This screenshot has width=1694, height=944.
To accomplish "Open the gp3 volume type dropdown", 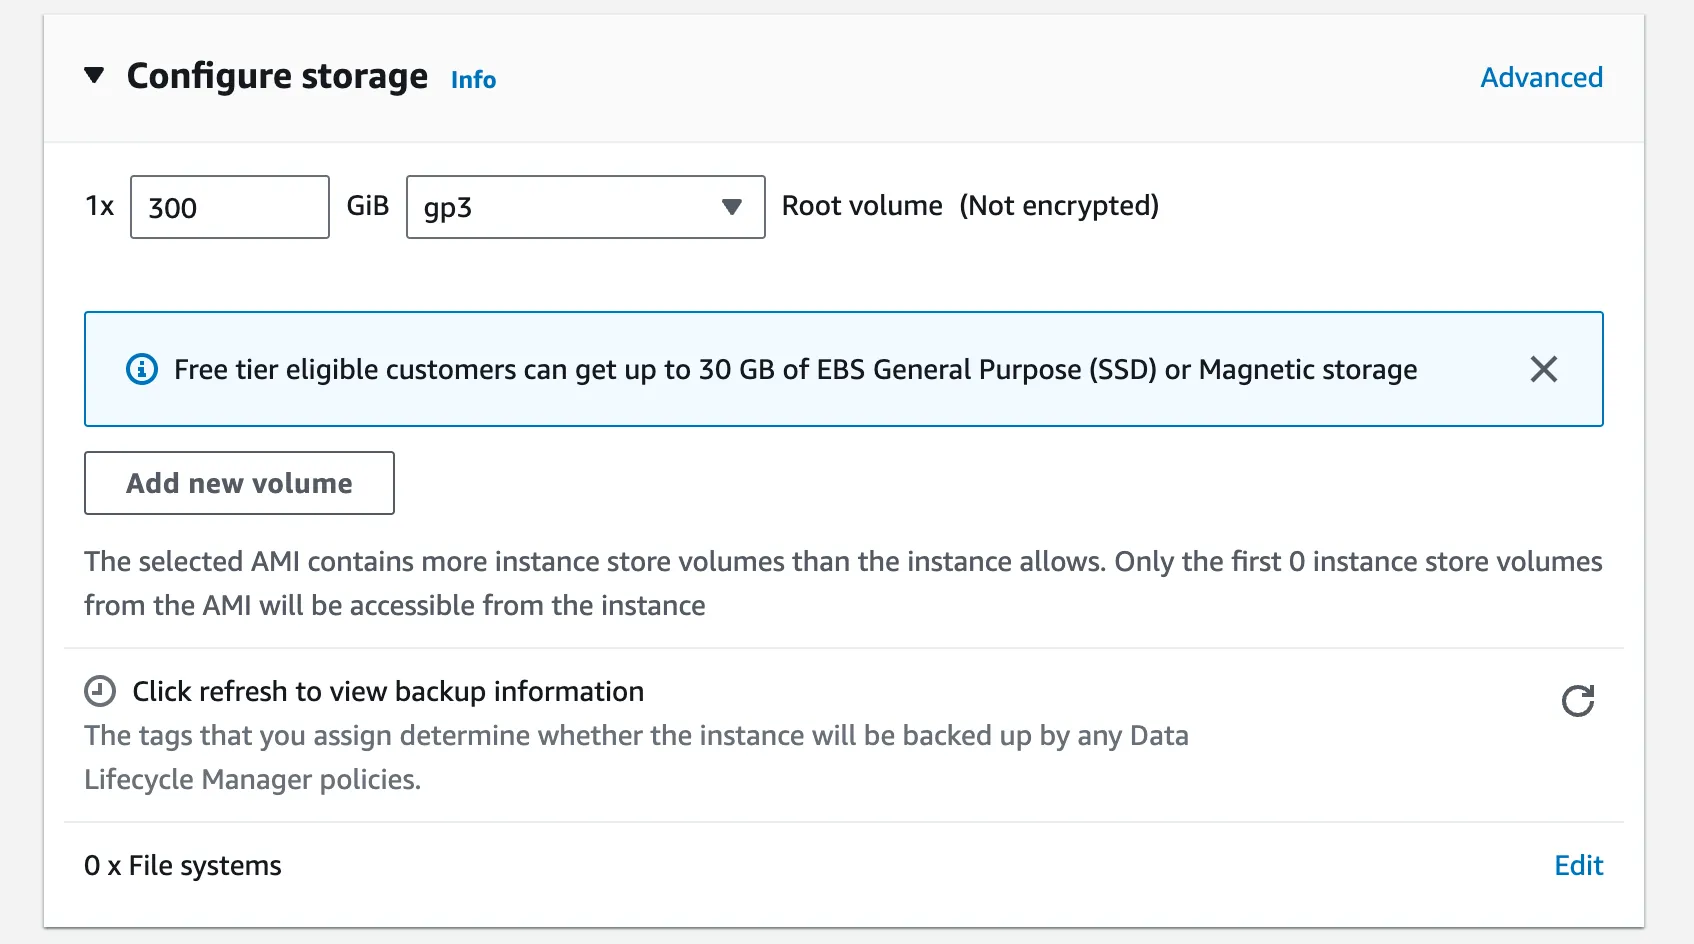I will pyautogui.click(x=570, y=208).
